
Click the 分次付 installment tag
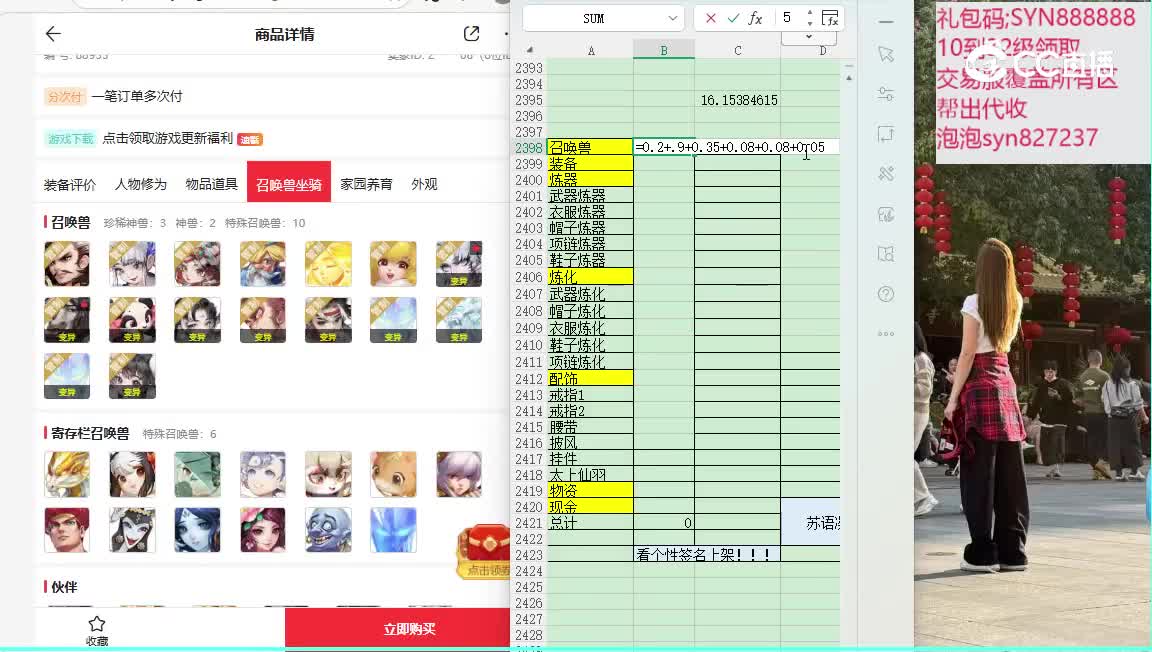point(65,96)
